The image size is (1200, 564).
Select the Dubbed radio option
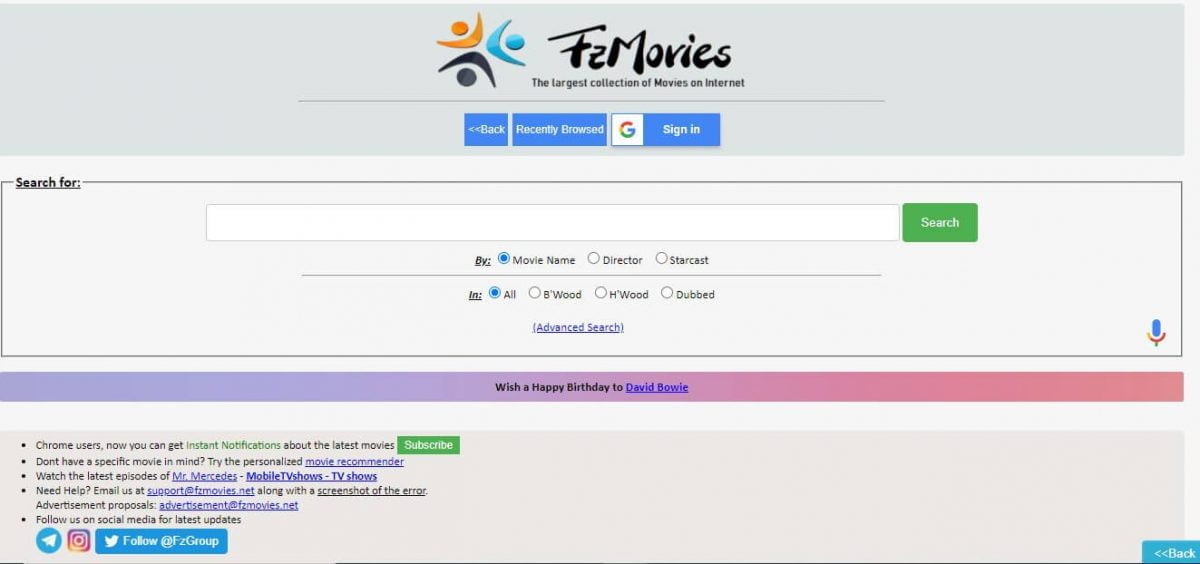pos(667,293)
